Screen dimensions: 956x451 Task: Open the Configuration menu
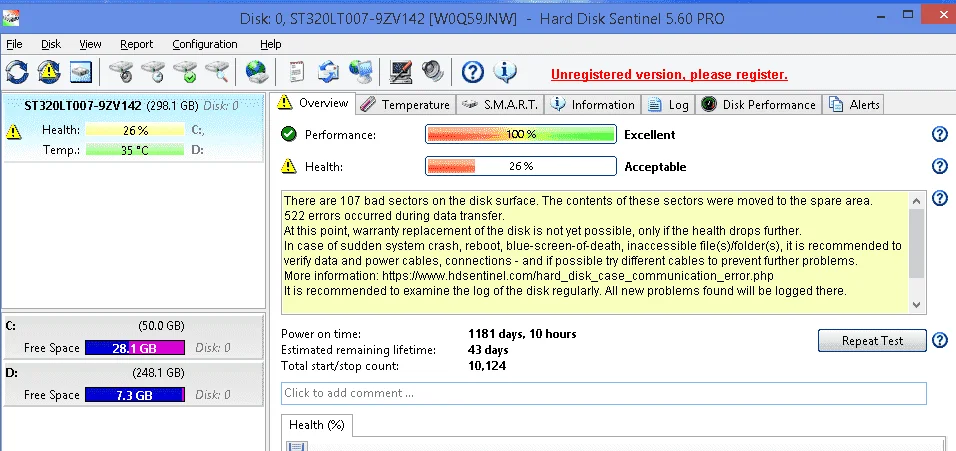click(205, 44)
